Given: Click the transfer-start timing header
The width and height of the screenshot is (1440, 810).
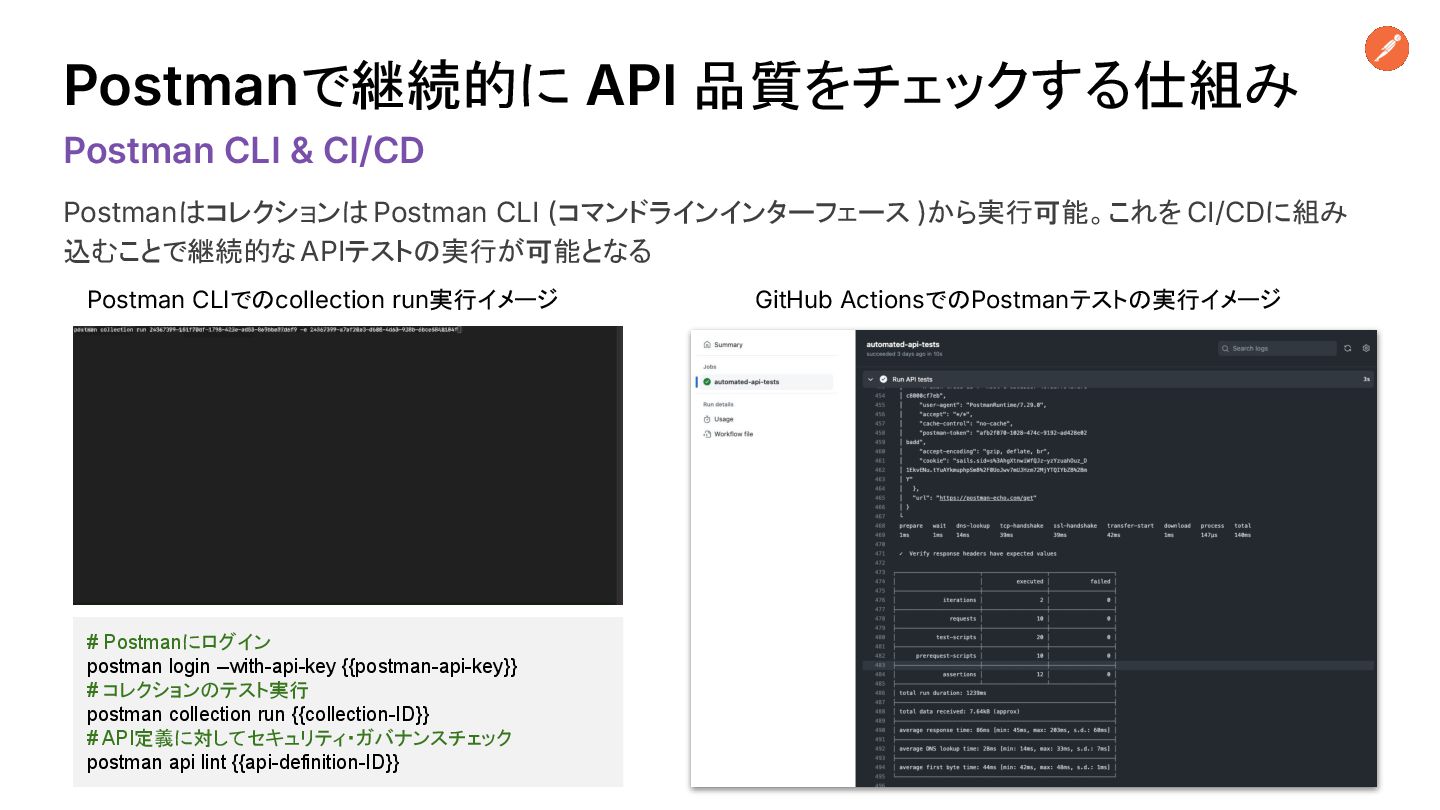Looking at the screenshot, I should pos(1129,525).
